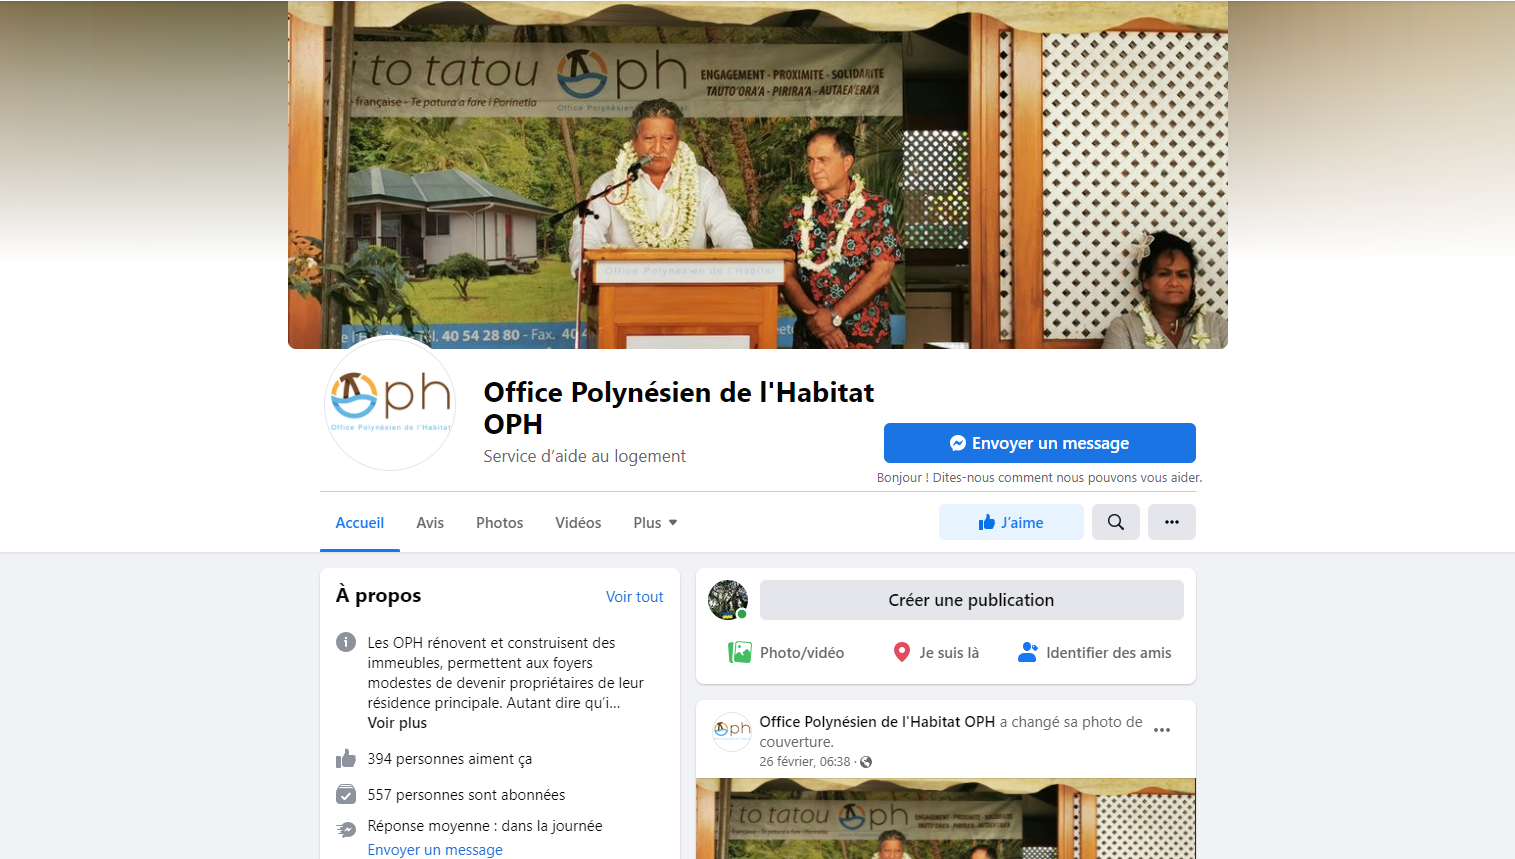
Task: Click the Photo/vidéo icon option
Action: pos(740,653)
